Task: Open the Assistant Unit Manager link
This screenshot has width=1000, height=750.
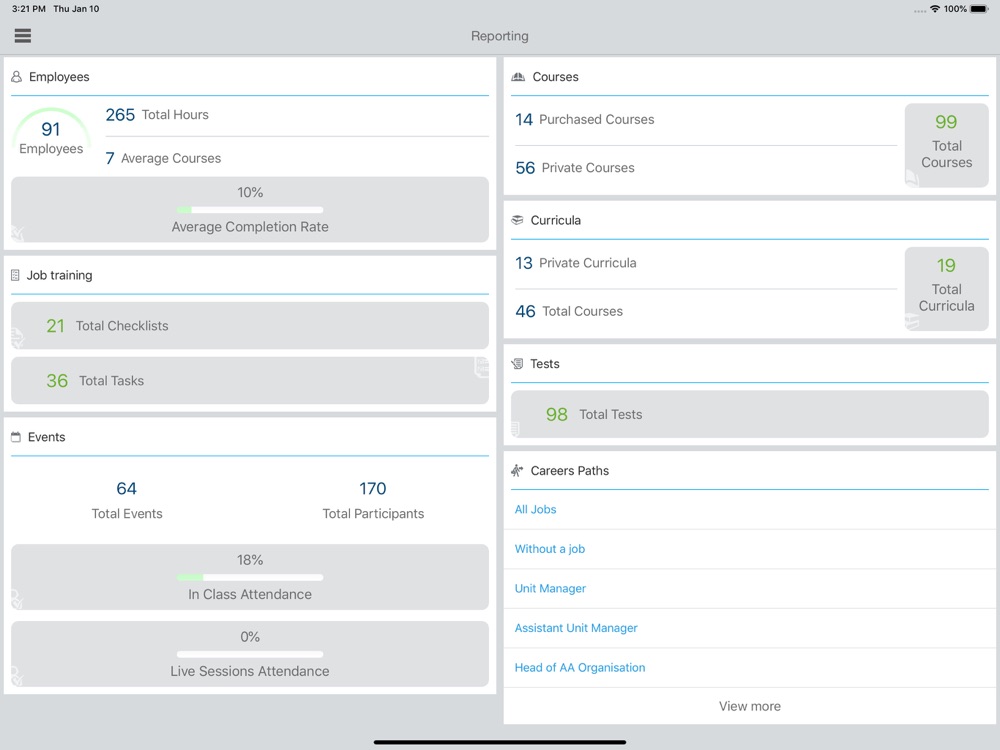Action: click(x=576, y=628)
